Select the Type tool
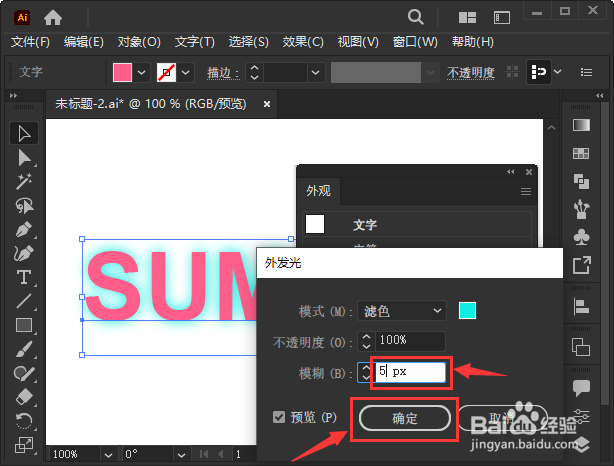614x466 pixels. 24,277
